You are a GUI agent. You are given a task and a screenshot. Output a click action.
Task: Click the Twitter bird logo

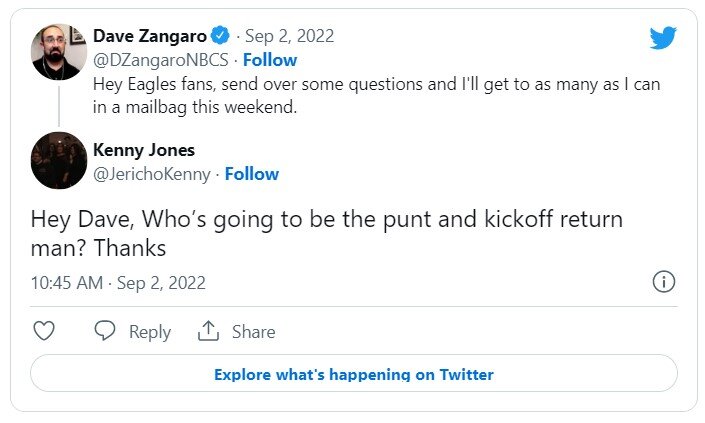coord(663,38)
